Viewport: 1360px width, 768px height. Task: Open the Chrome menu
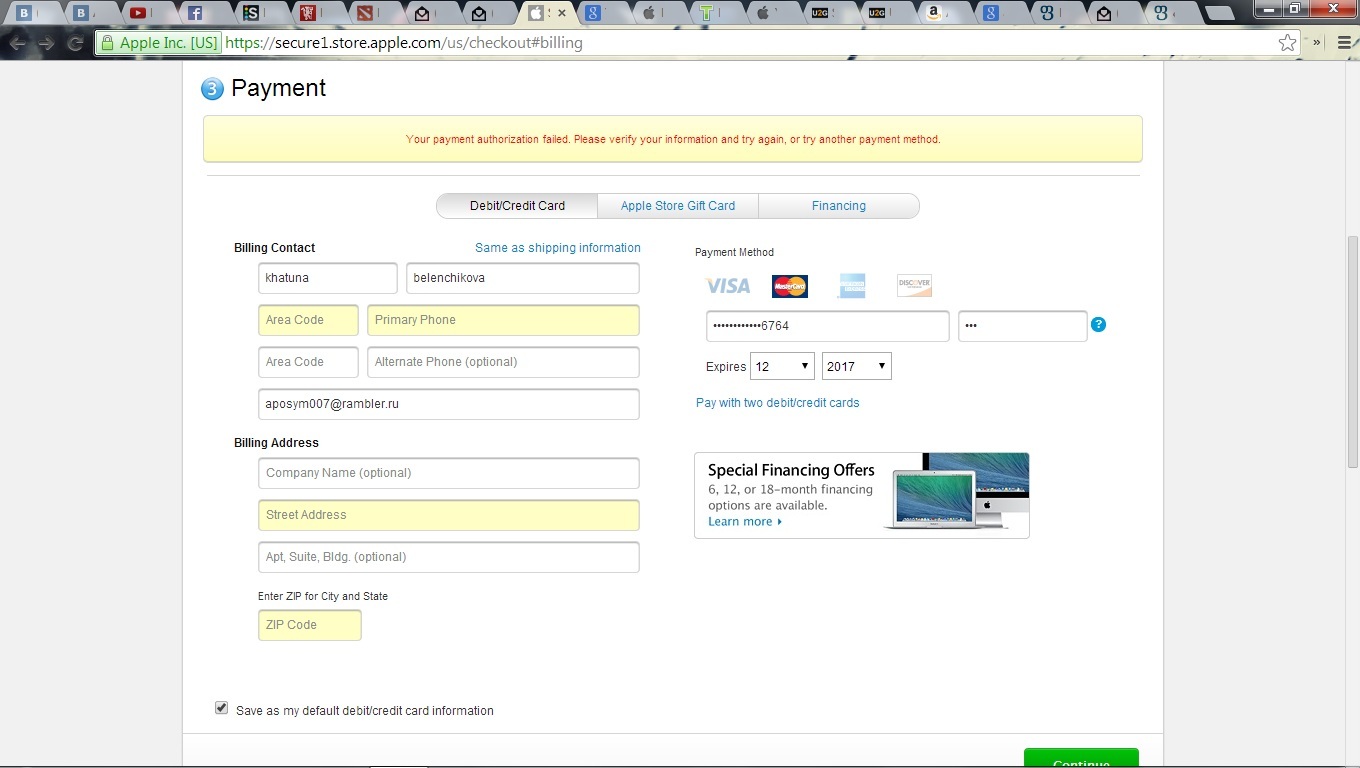pos(1345,43)
